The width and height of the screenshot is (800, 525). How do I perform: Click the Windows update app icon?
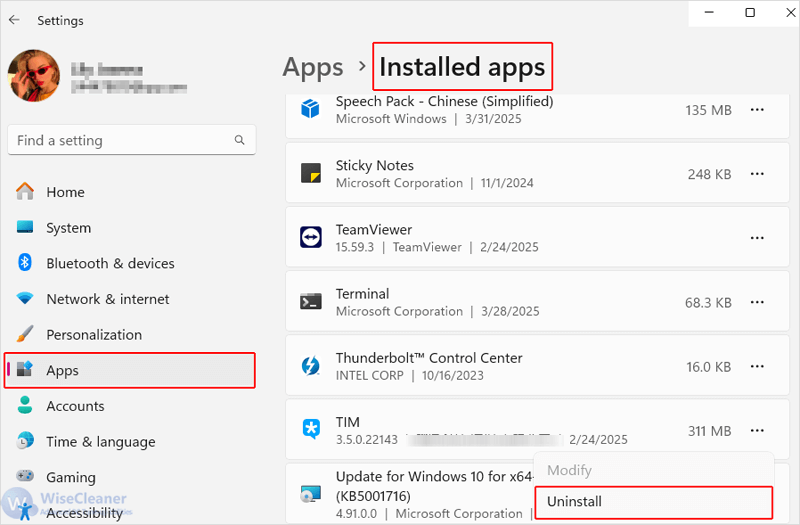tap(310, 494)
